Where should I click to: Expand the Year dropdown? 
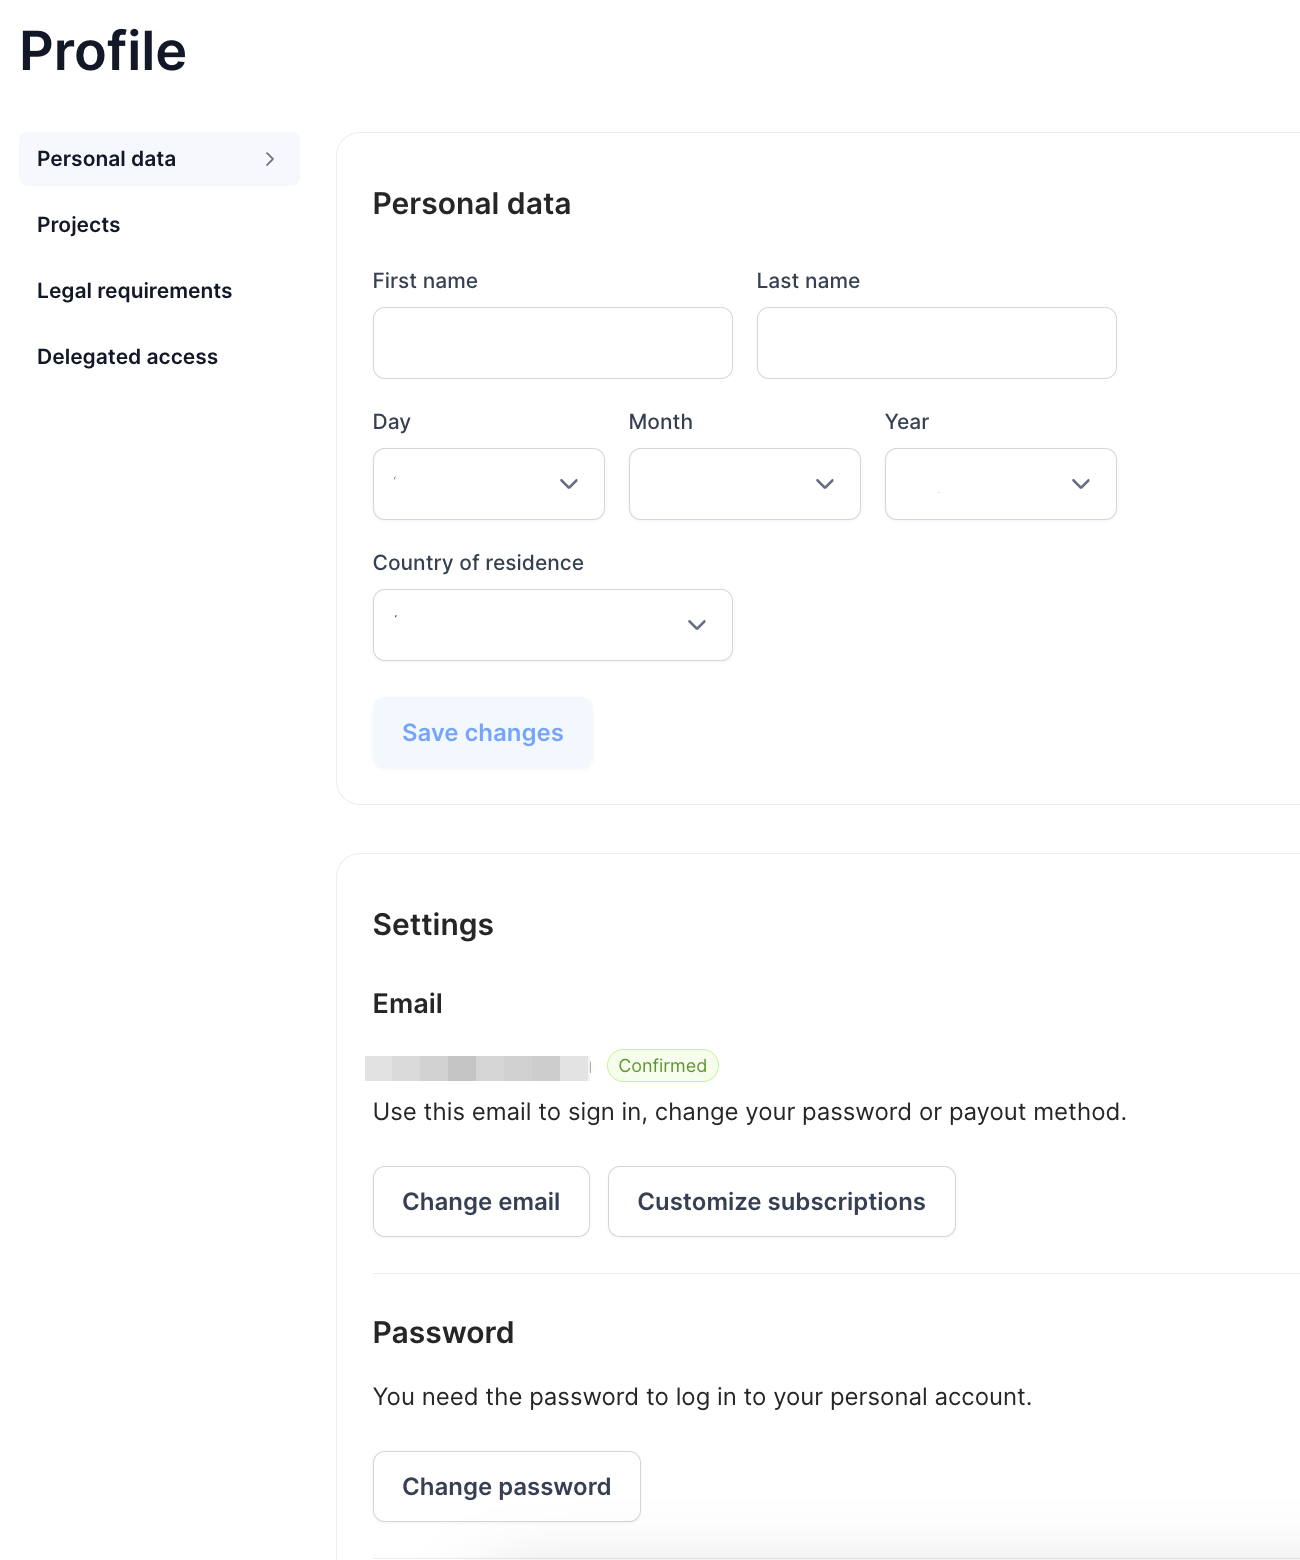click(x=1000, y=484)
